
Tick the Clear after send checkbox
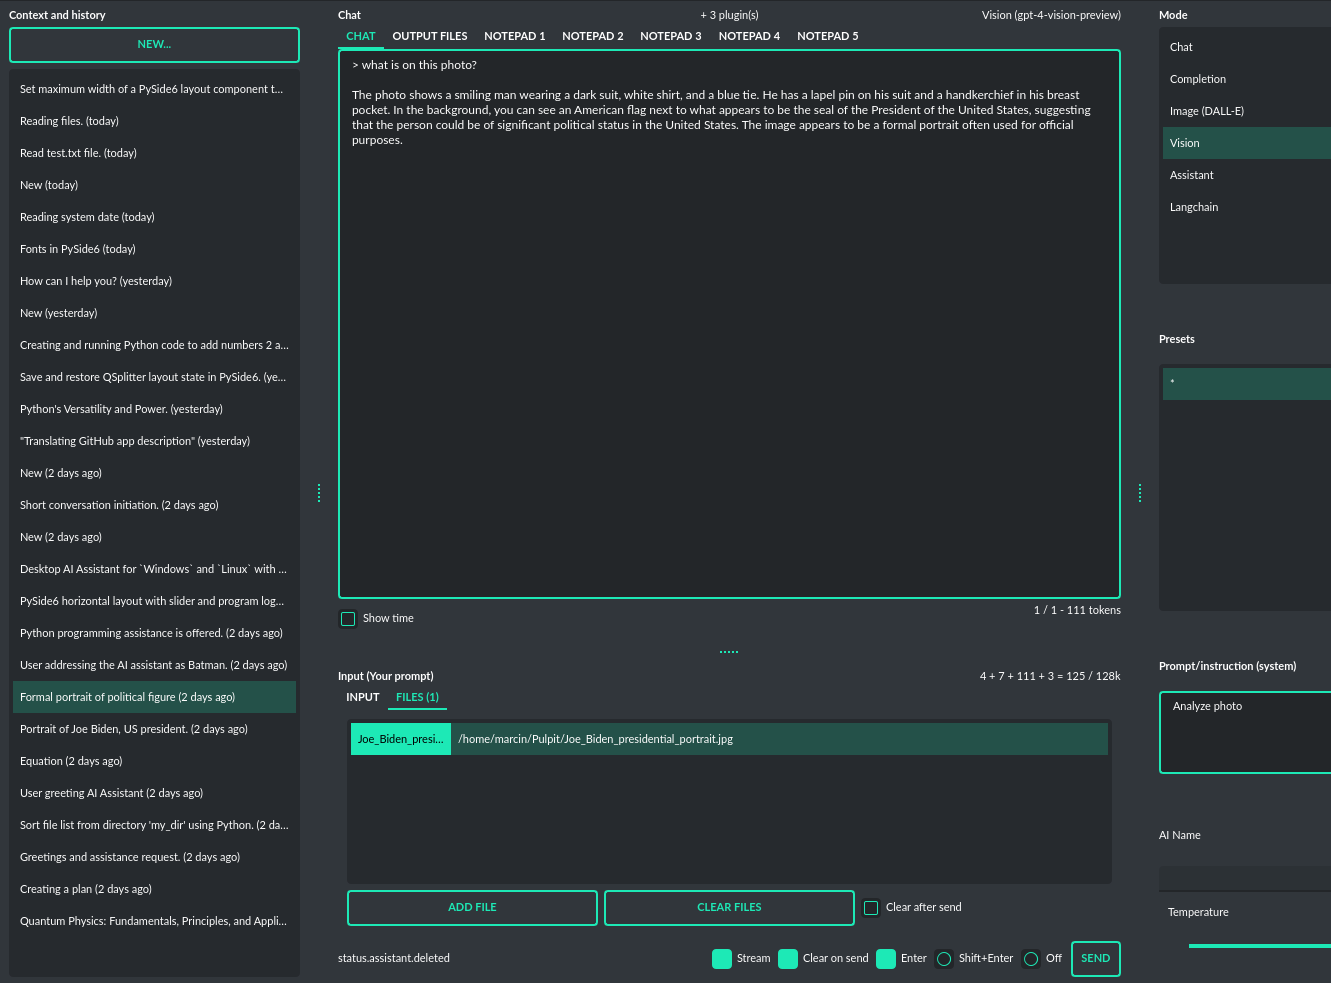(x=871, y=908)
